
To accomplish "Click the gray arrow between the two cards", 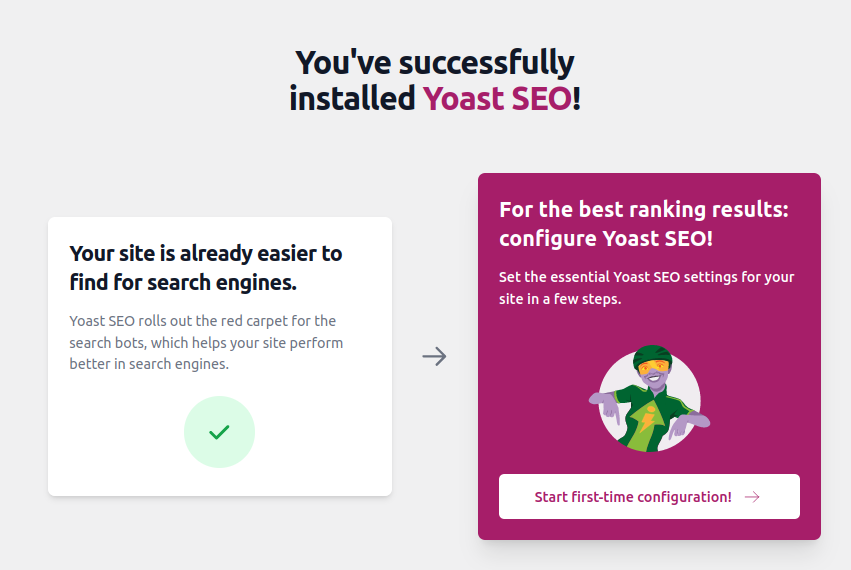I will point(434,356).
